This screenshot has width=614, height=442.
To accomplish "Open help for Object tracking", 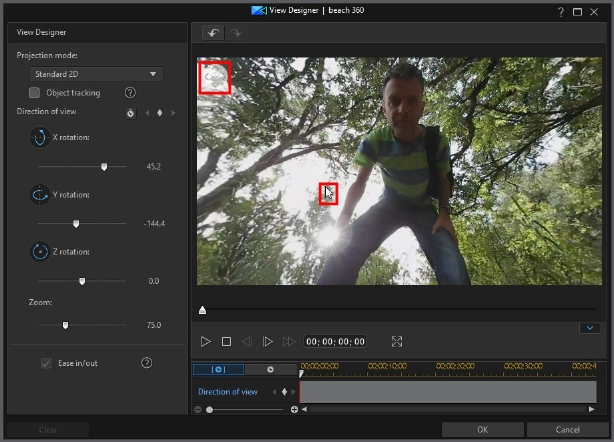I will point(130,93).
